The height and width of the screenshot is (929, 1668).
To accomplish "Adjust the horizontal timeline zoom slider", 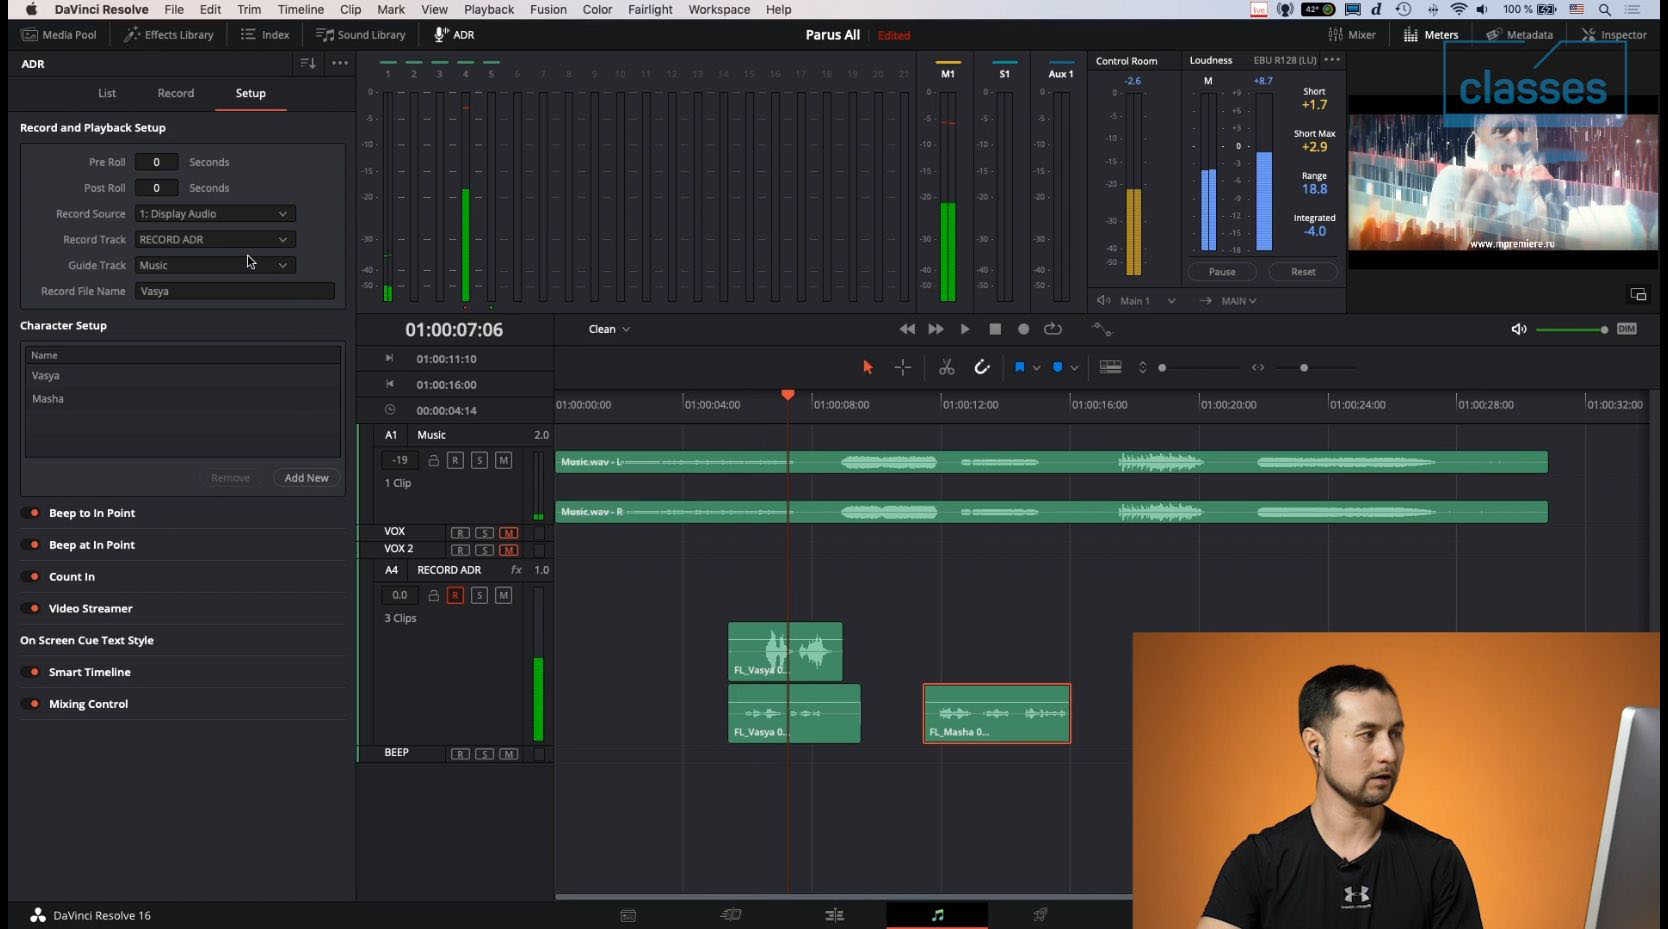I will pos(1315,368).
